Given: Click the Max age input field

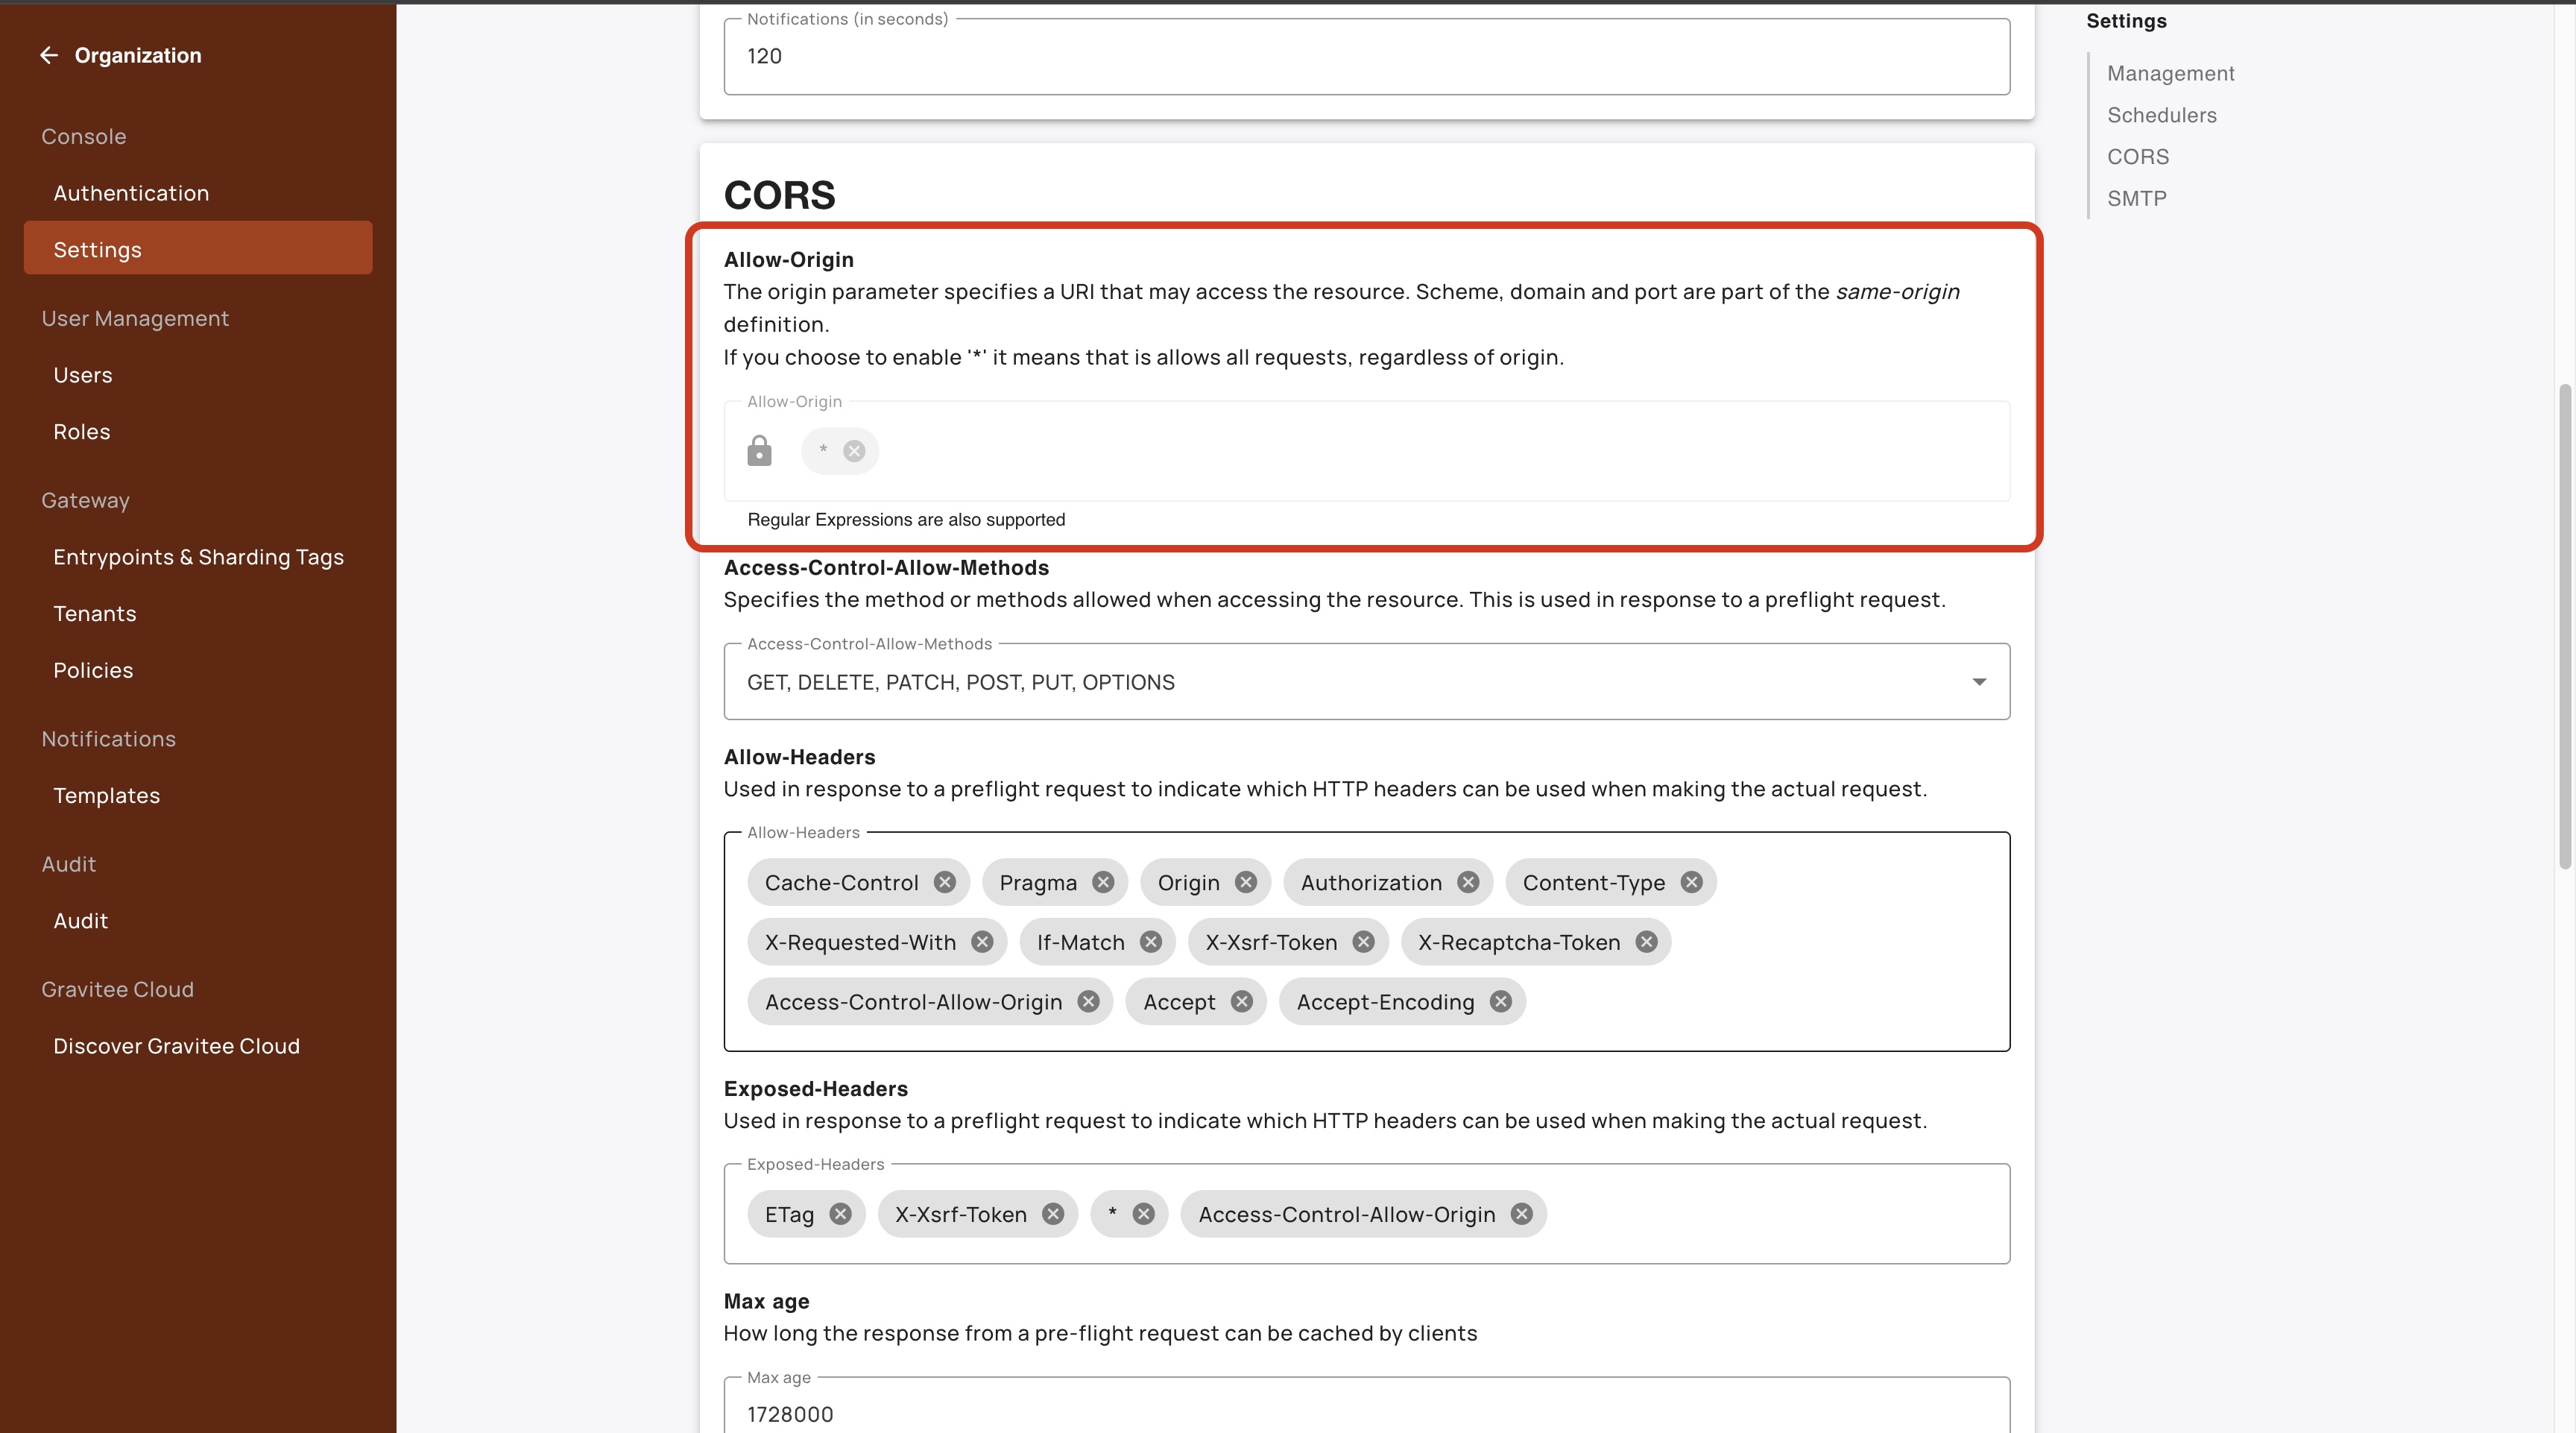Looking at the screenshot, I should (x=1365, y=1413).
